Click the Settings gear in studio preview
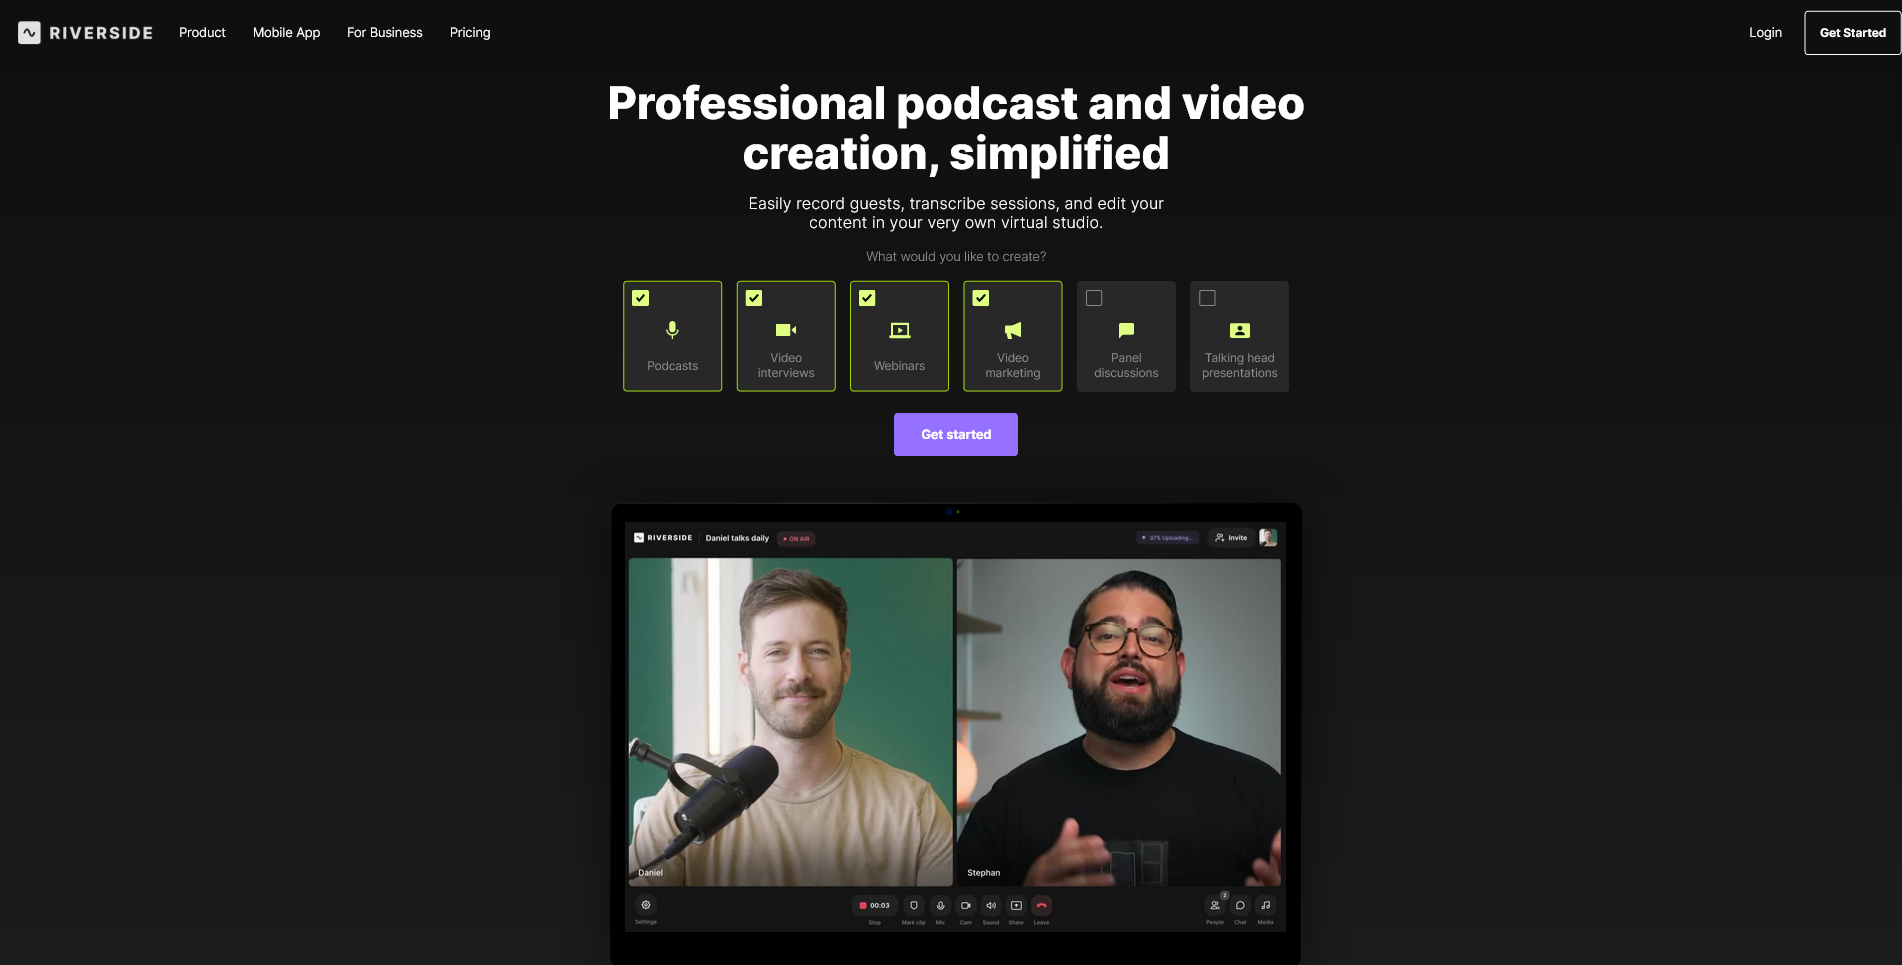Screen dimensions: 1902x965 (x=646, y=905)
